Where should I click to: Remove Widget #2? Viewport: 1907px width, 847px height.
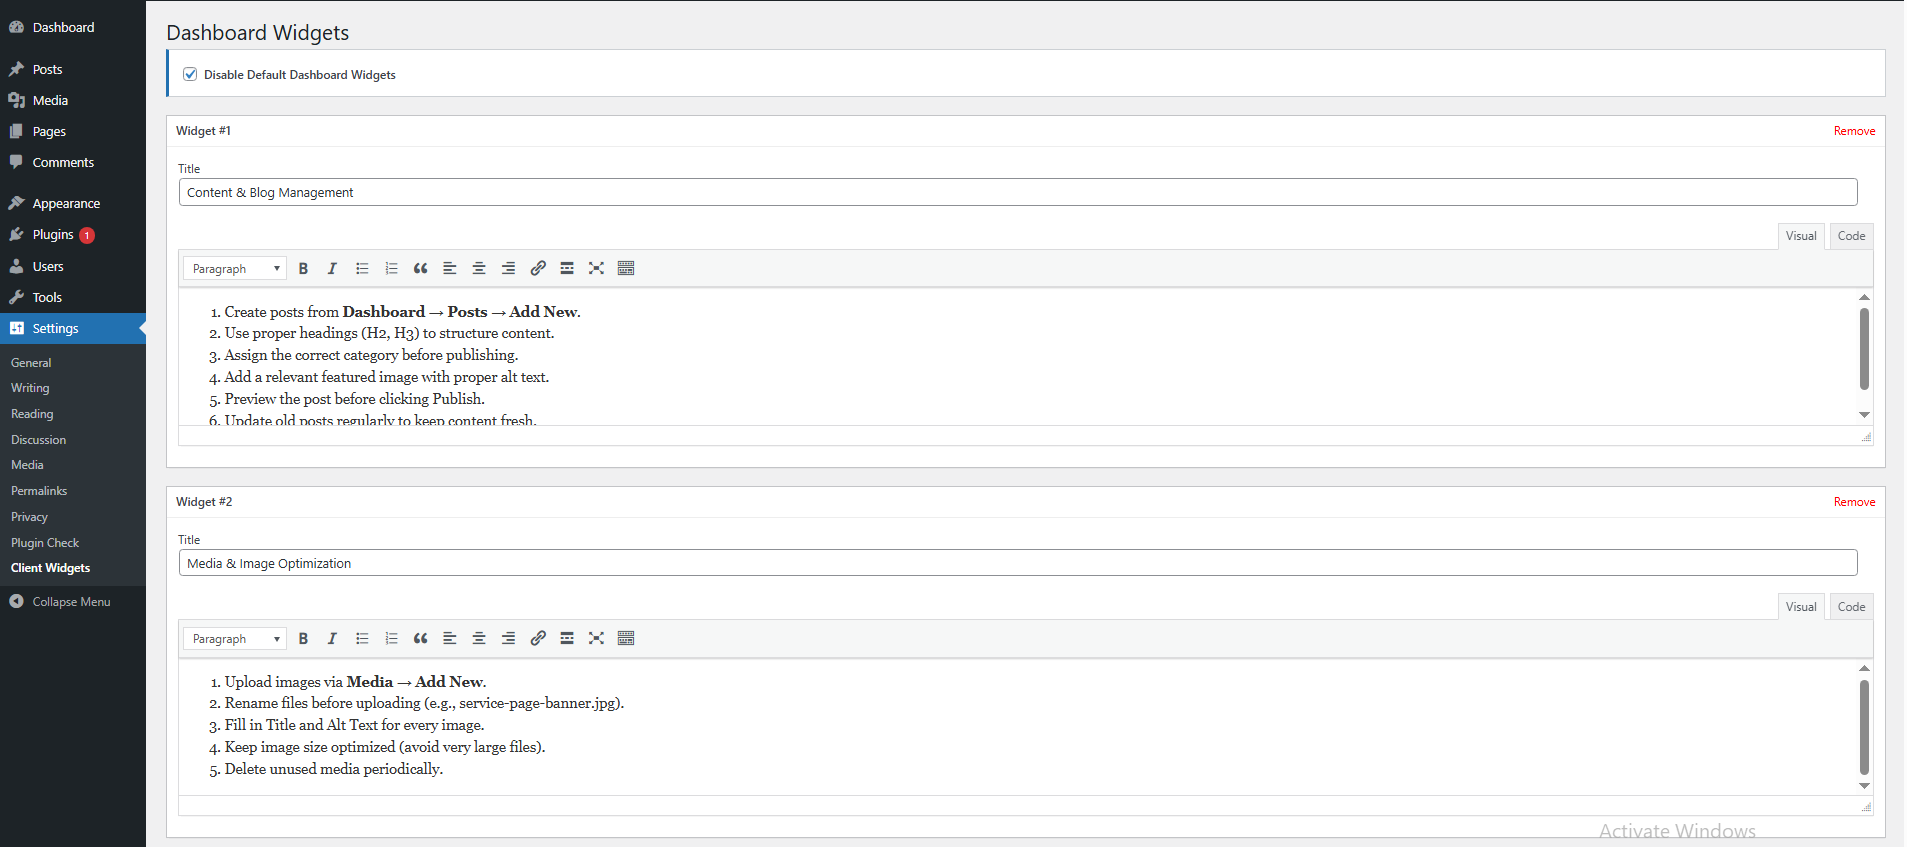[x=1854, y=501]
